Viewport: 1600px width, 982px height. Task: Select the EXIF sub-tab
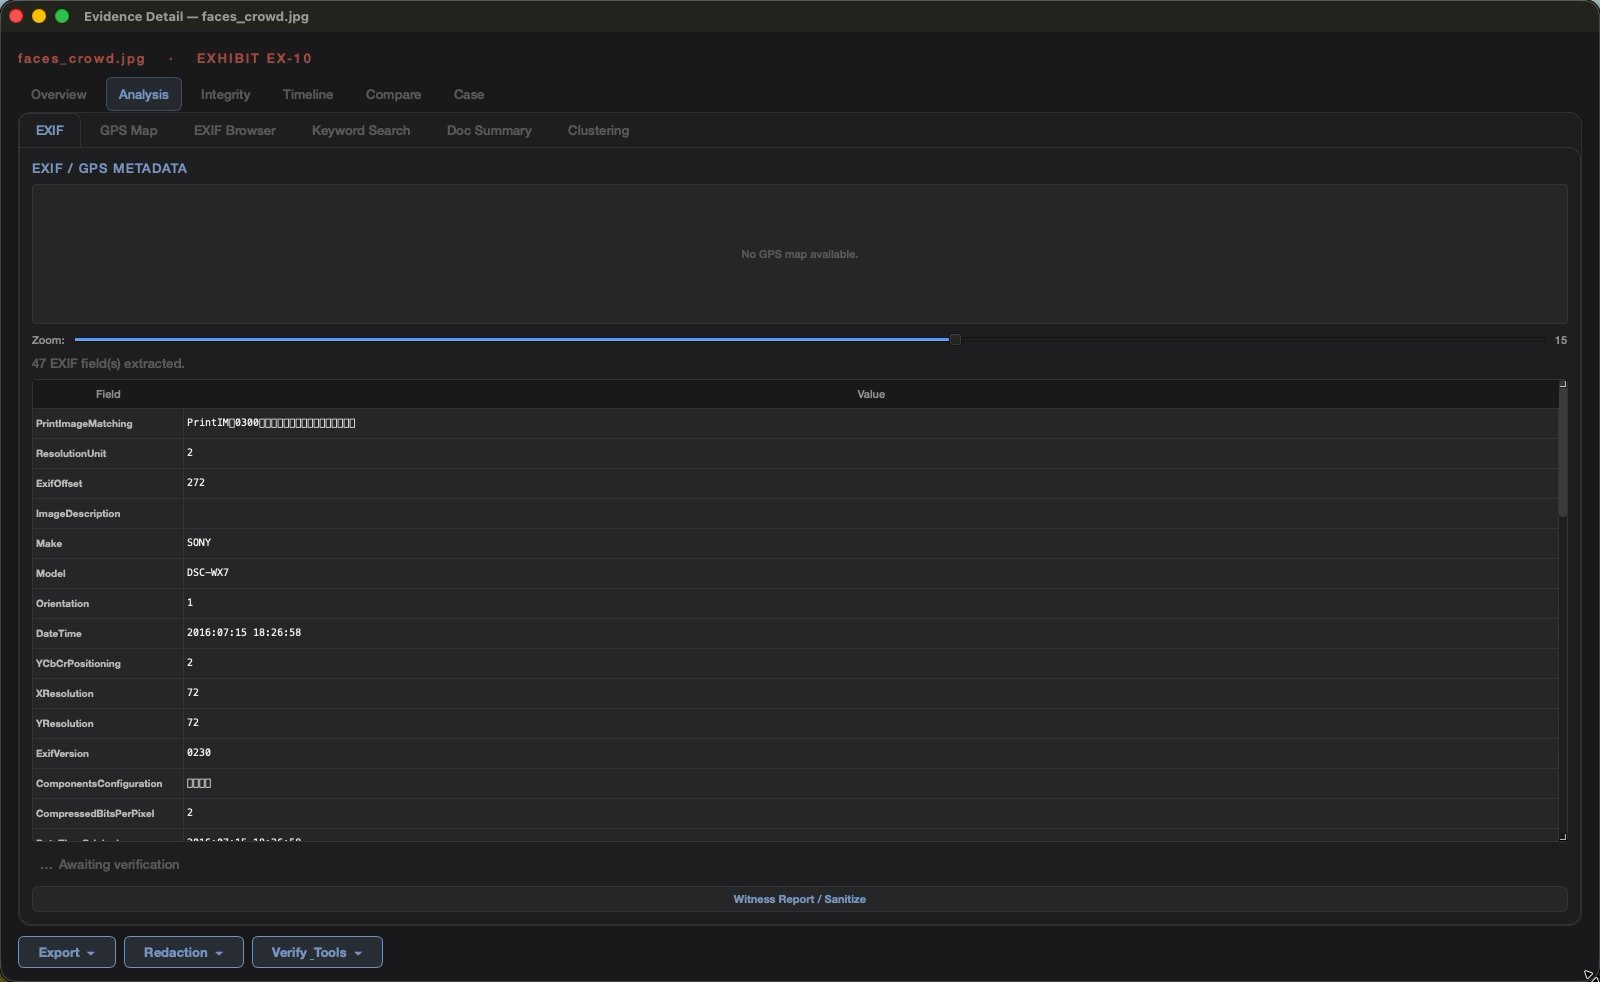pyautogui.click(x=50, y=130)
